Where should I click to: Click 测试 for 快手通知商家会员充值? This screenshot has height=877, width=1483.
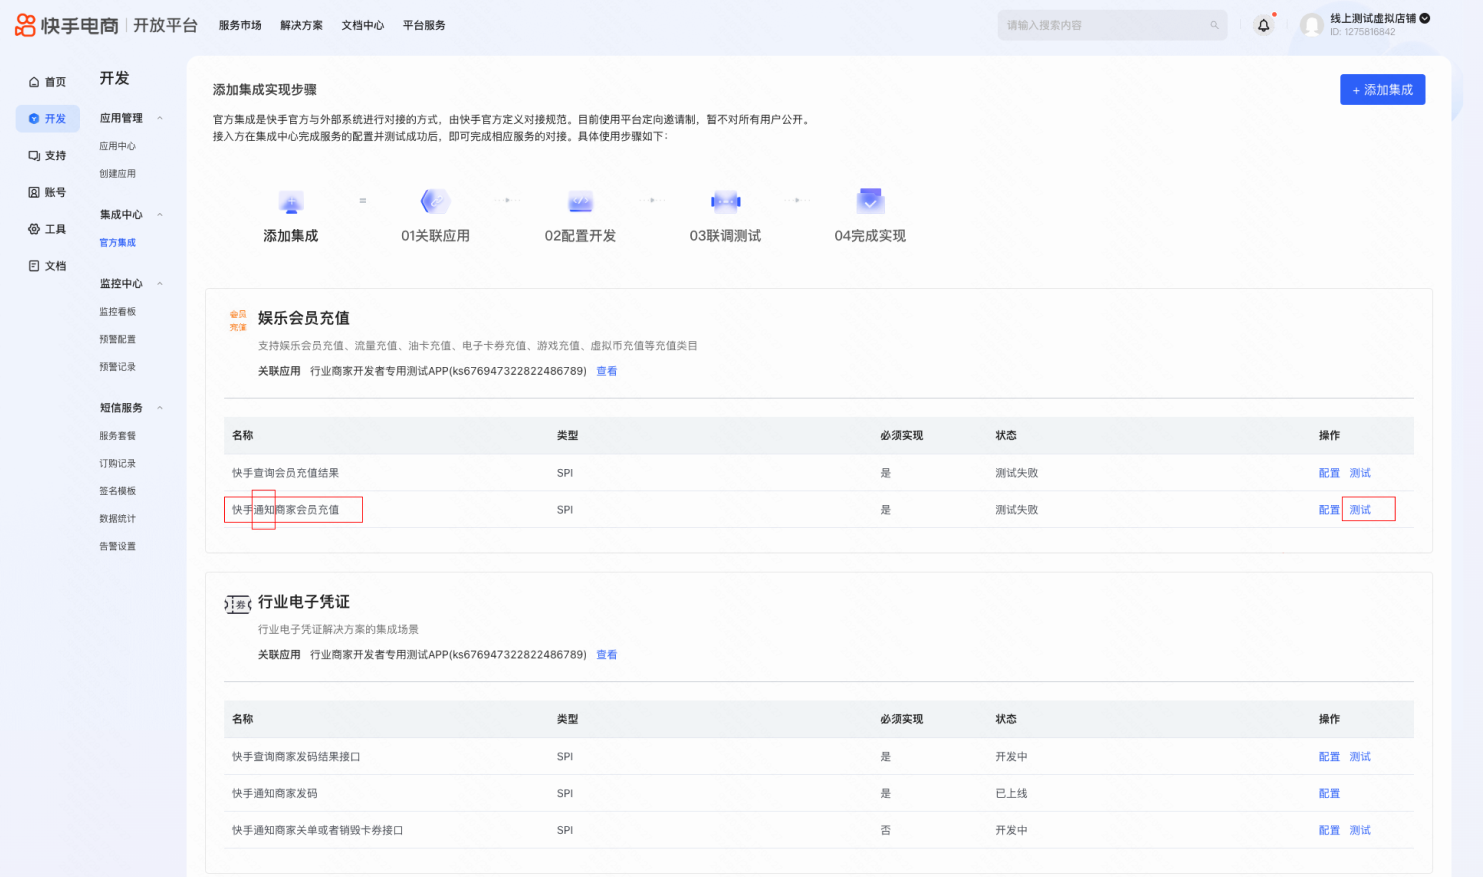(x=1360, y=510)
